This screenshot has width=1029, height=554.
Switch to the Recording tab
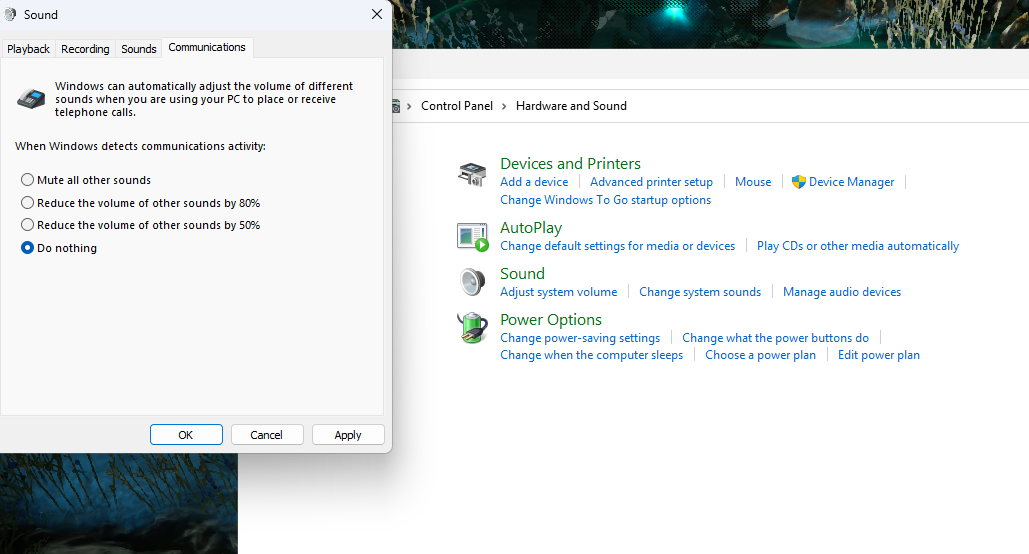pos(85,49)
